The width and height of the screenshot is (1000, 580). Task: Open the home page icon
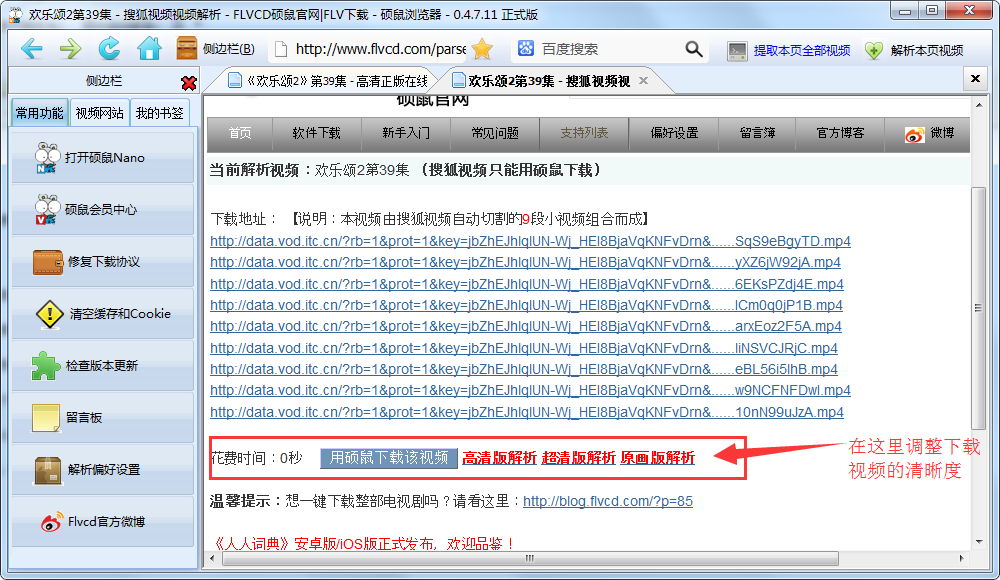(x=149, y=49)
